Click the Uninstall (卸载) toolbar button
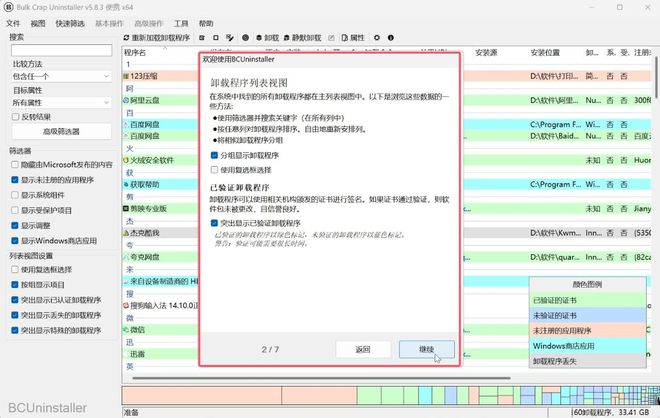The image size is (660, 418). (267, 38)
